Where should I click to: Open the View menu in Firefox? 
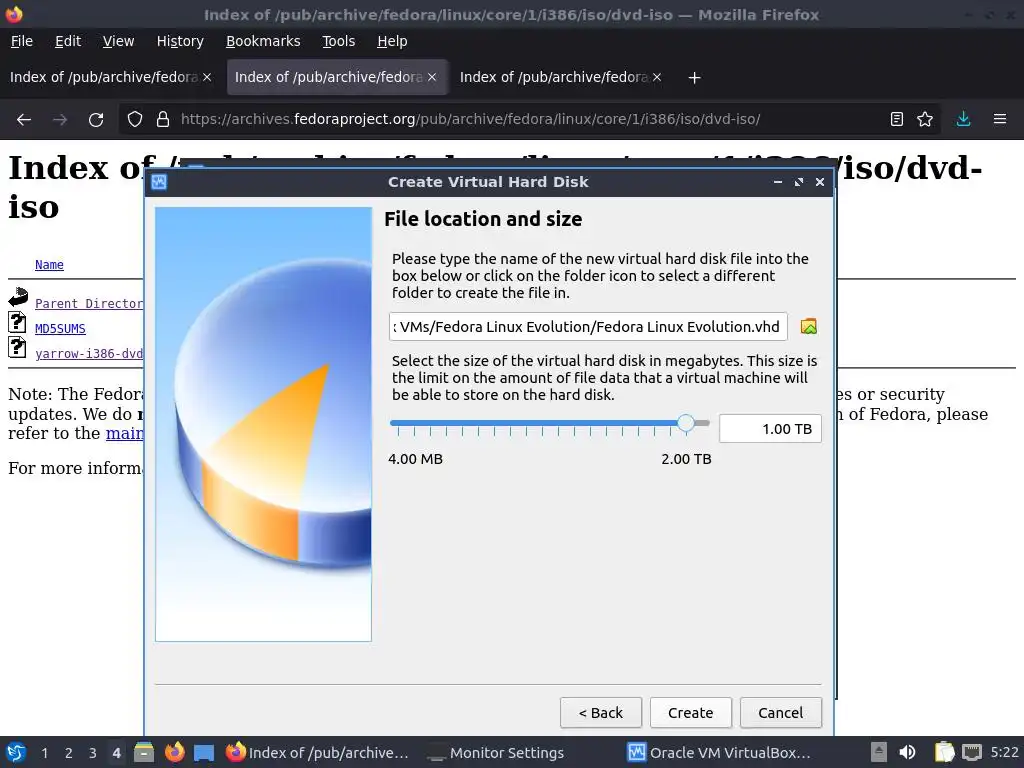118,41
